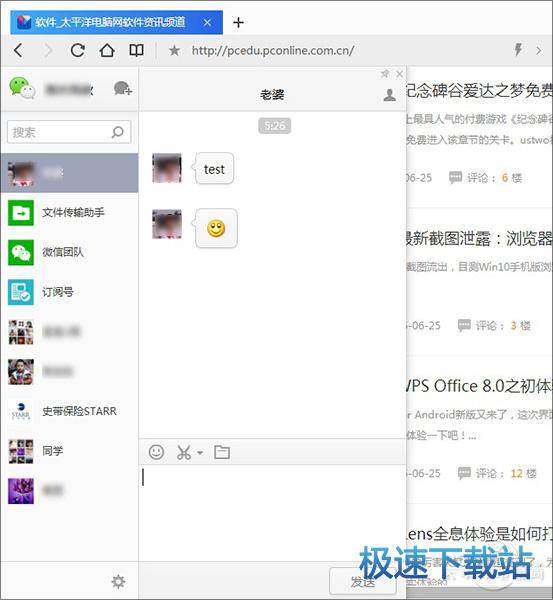Viewport: 553px width, 600px height.
Task: Open 史带保险STARR conversation
Action: click(69, 411)
